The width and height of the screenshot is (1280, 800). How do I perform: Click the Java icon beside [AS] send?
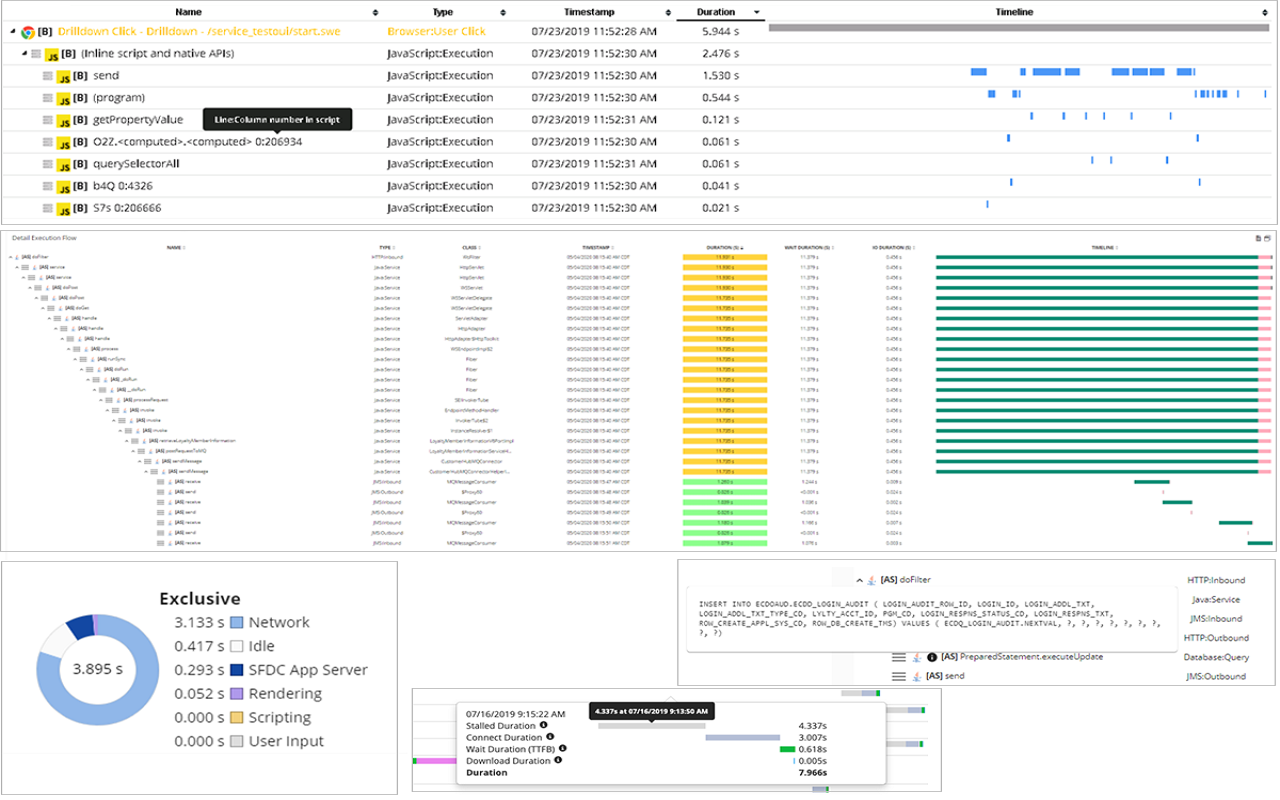tap(916, 674)
